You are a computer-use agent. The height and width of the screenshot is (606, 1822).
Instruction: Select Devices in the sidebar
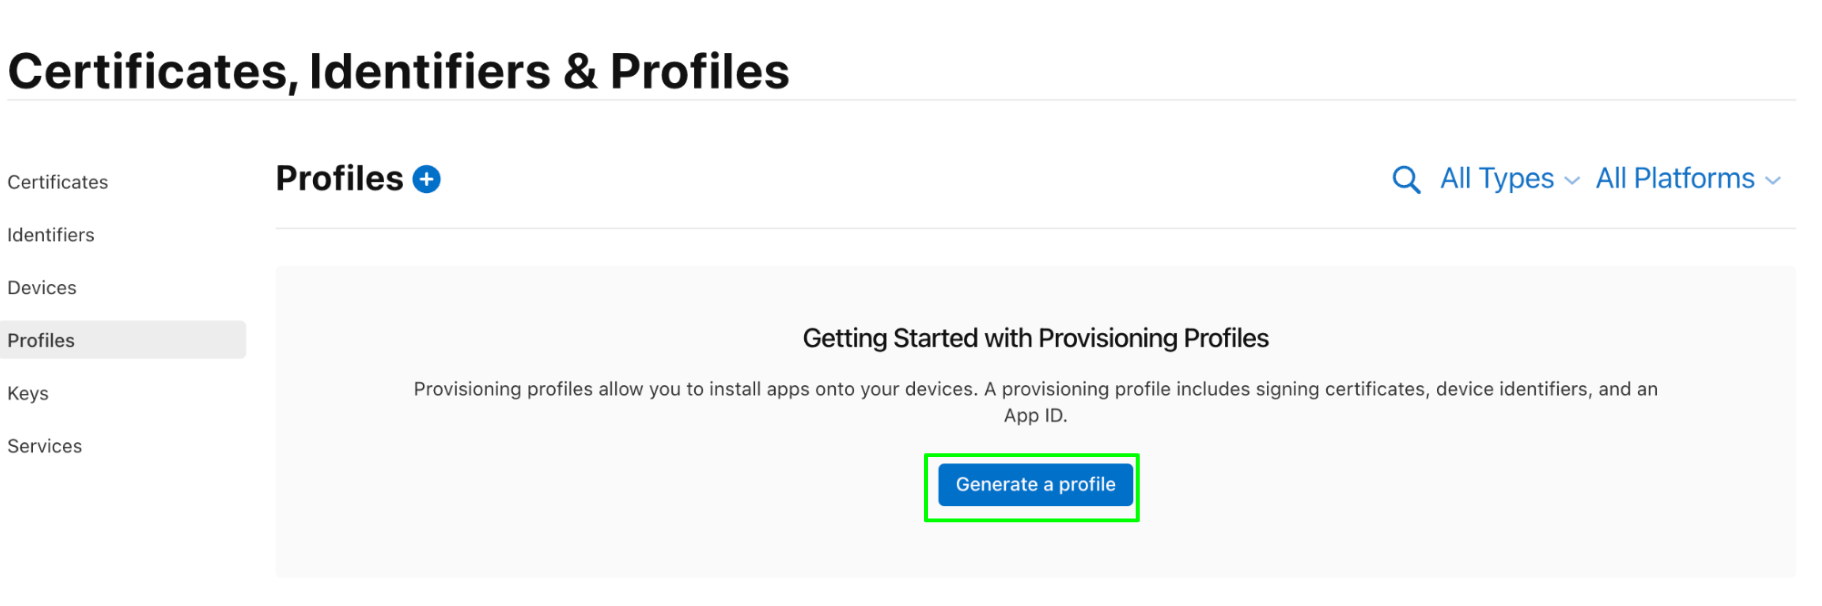click(x=42, y=288)
